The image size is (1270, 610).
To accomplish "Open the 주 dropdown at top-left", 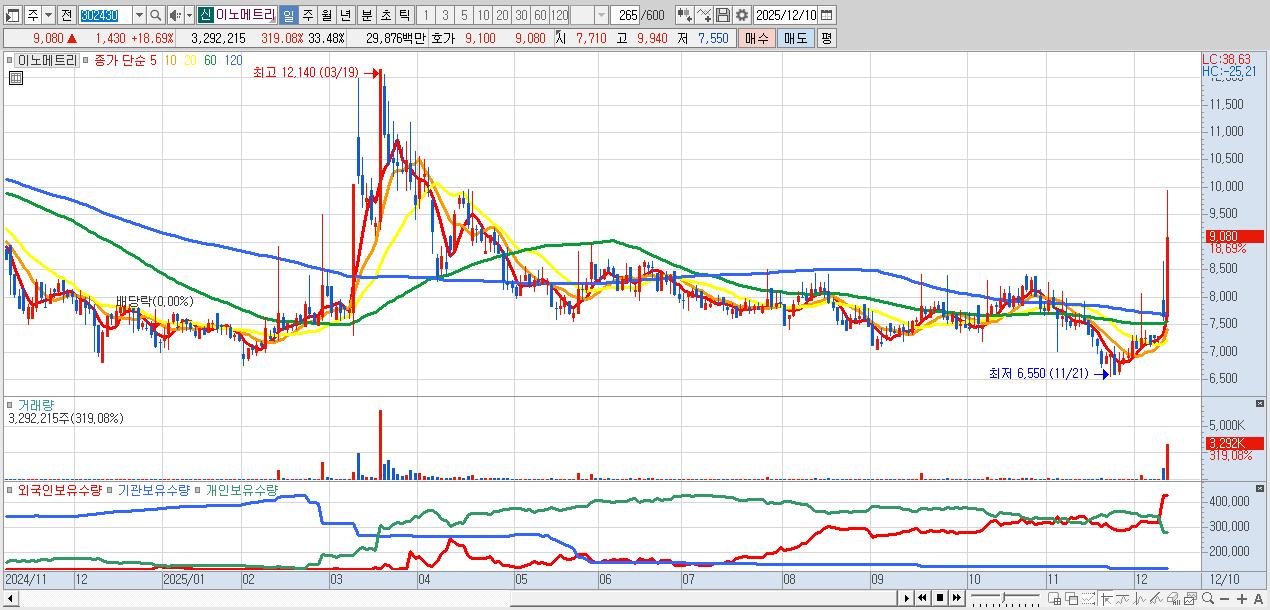I will pyautogui.click(x=48, y=15).
